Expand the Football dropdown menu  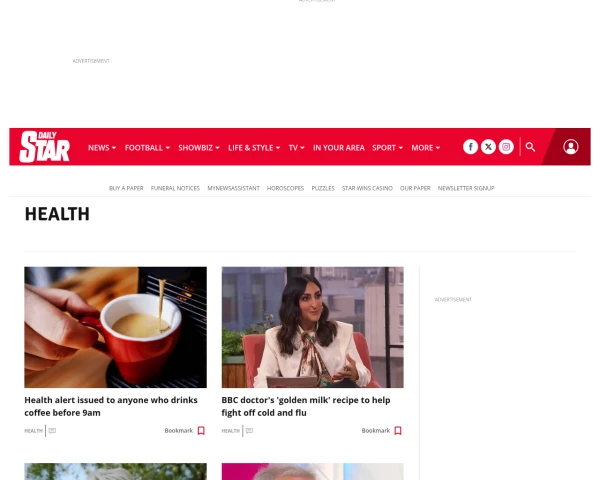147,148
